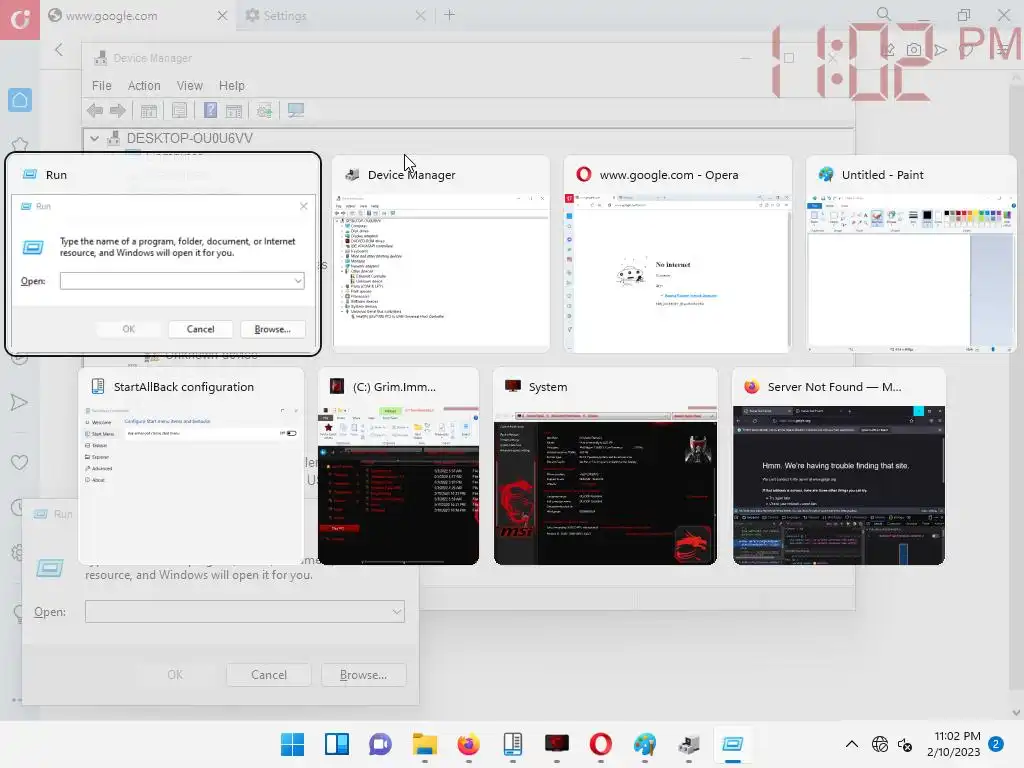Image resolution: width=1024 pixels, height=768 pixels.
Task: Open the home icon in Opera sidebar
Action: click(x=20, y=100)
